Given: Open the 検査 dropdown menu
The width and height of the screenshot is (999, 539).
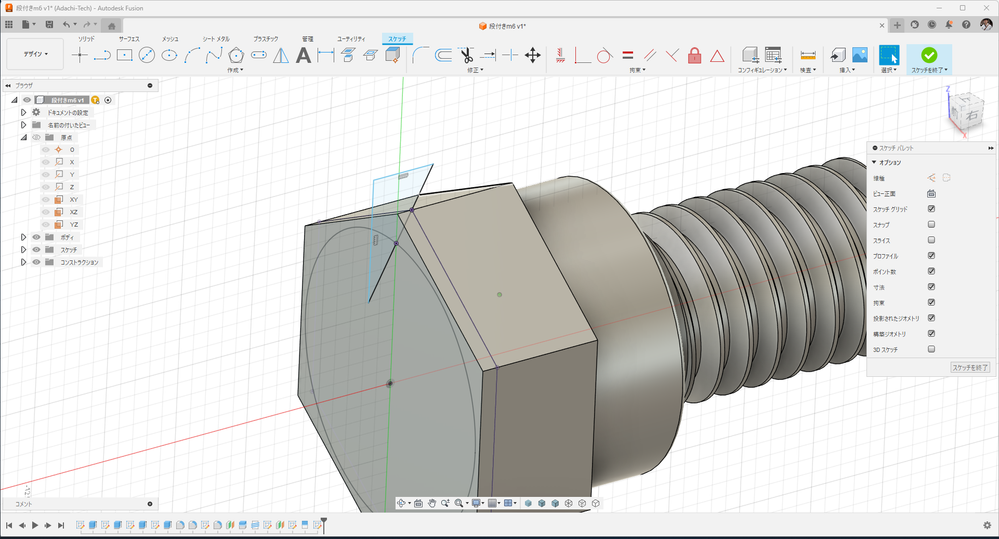Looking at the screenshot, I should [807, 70].
